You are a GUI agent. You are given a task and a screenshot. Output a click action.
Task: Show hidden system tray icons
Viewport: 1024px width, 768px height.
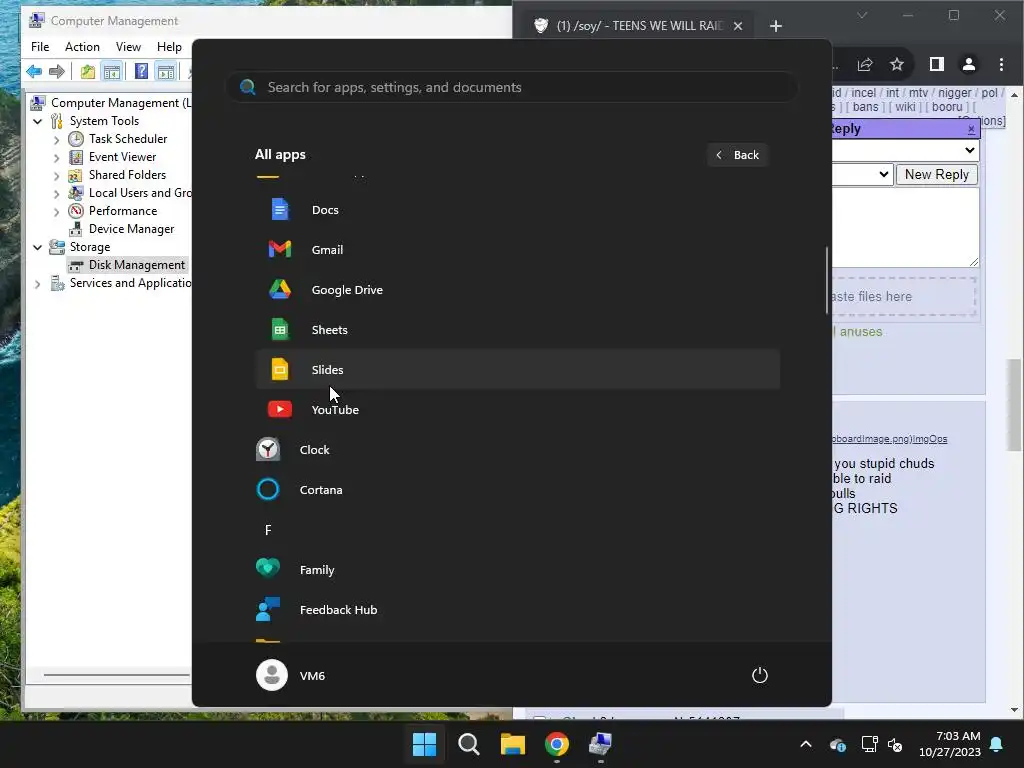point(806,744)
